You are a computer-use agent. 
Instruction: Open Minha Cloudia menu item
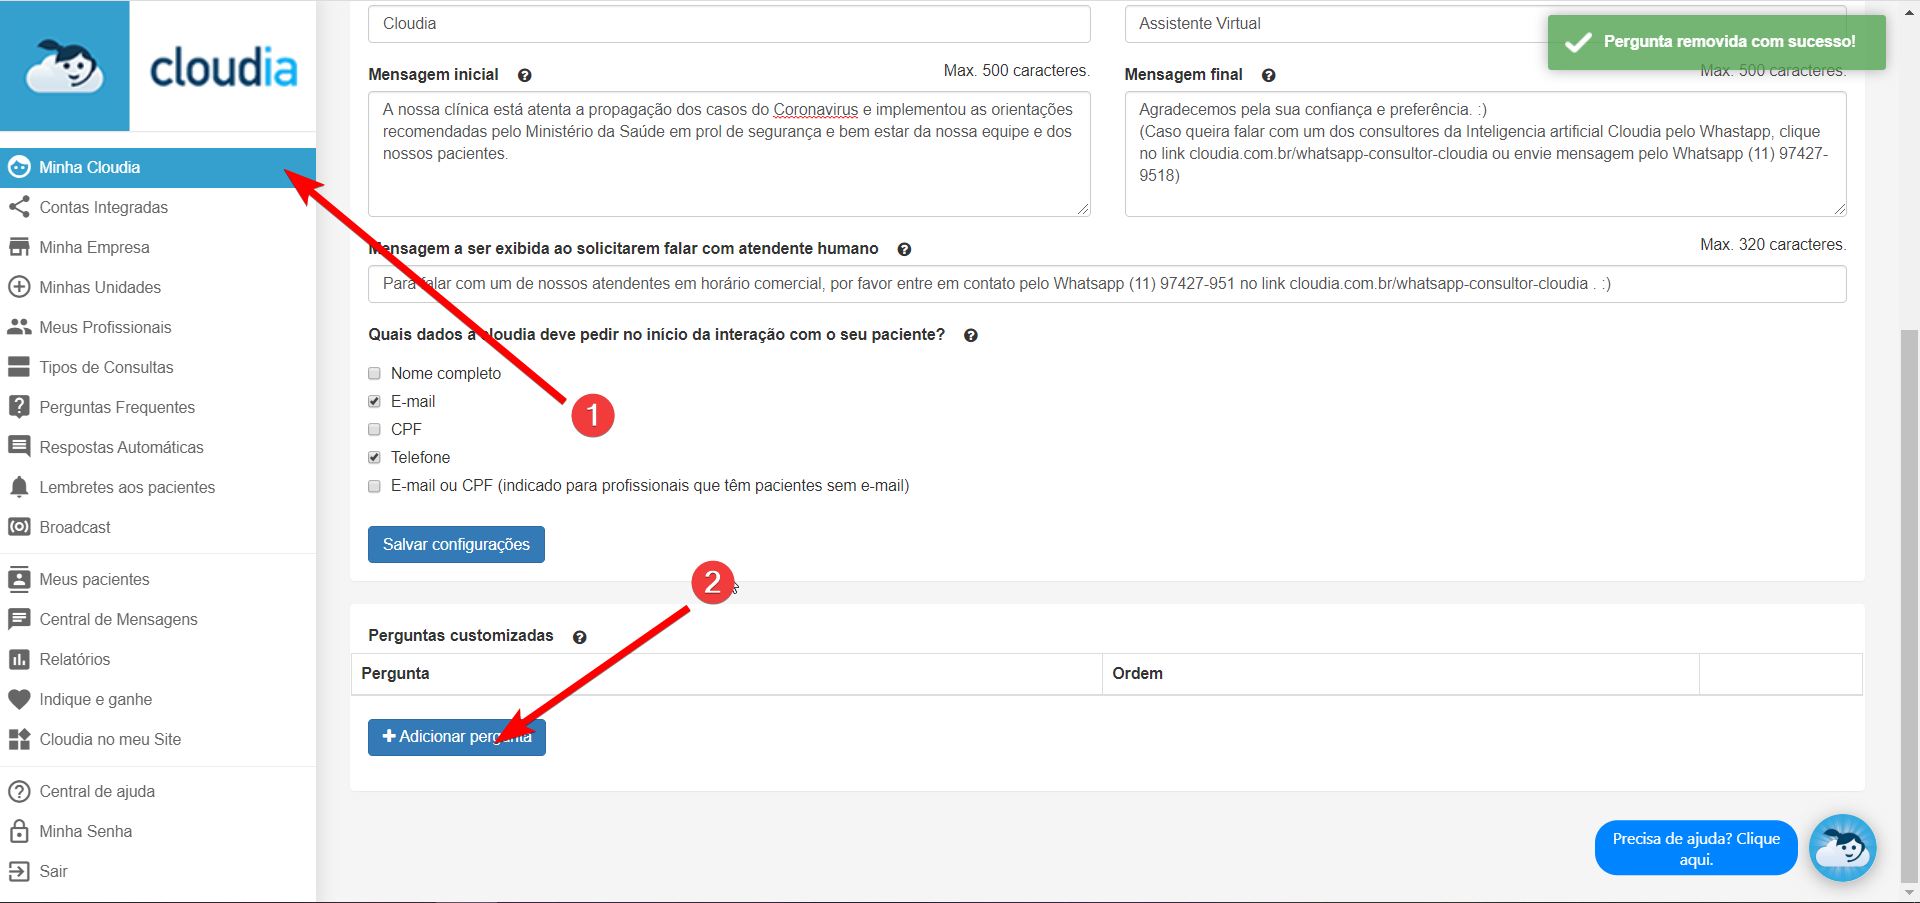(158, 167)
